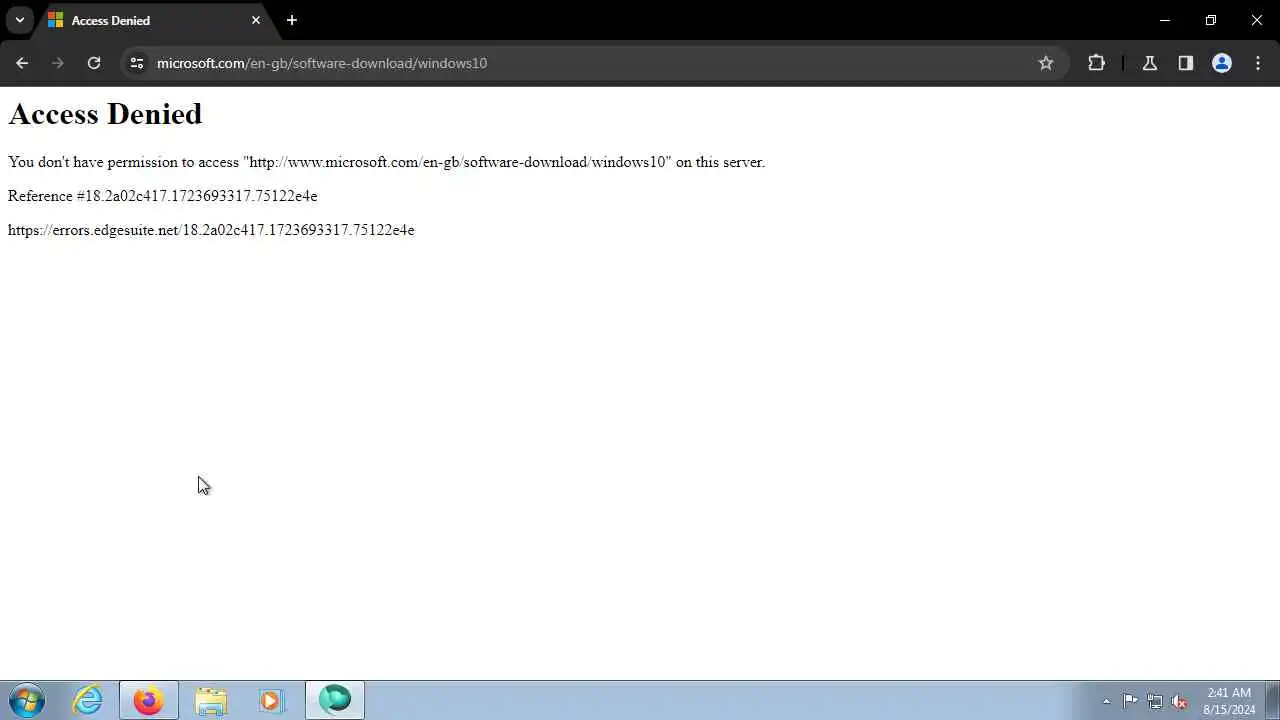The height and width of the screenshot is (720, 1280).
Task: Minimize the browser window
Action: click(1165, 20)
